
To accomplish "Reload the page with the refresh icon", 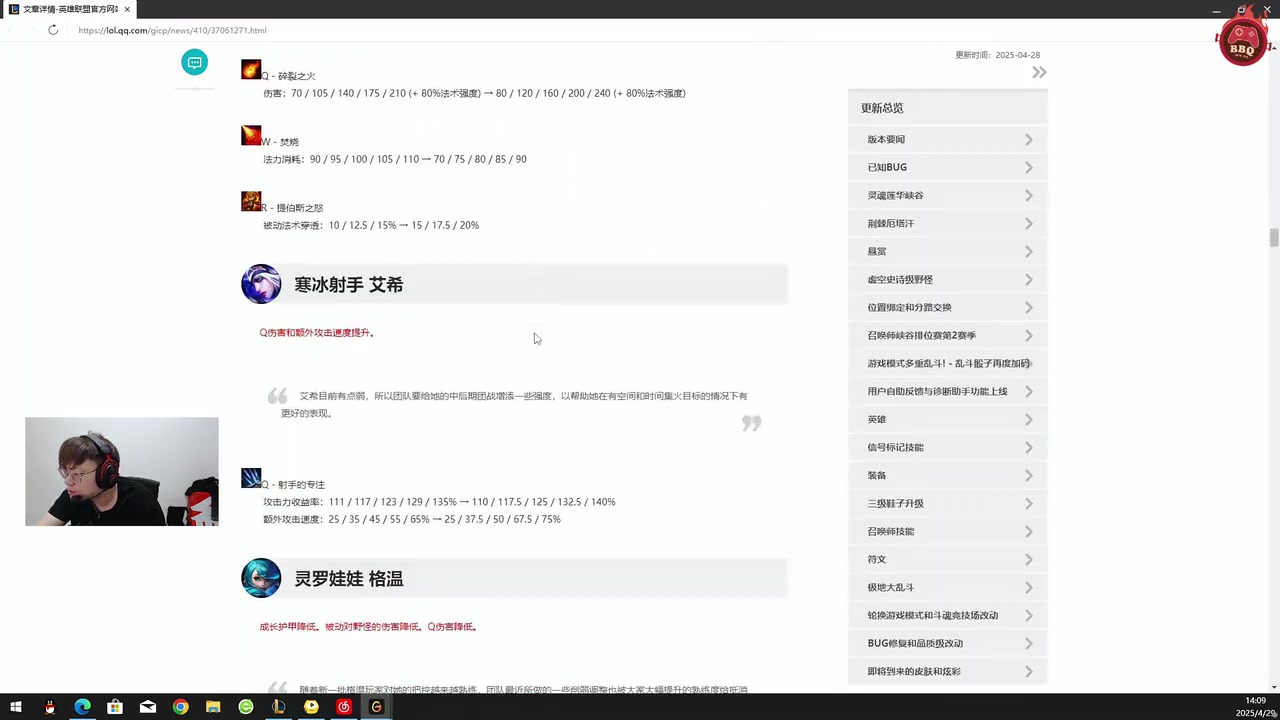I will click(53, 30).
